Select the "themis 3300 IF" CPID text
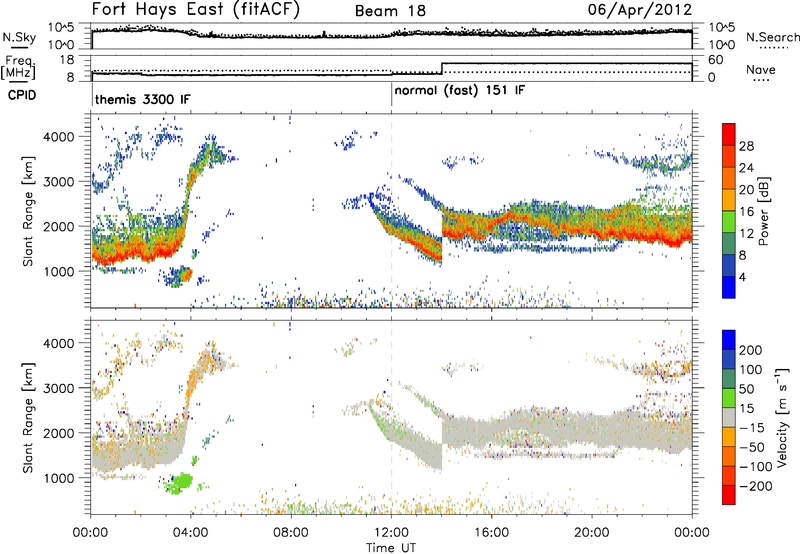 (143, 99)
